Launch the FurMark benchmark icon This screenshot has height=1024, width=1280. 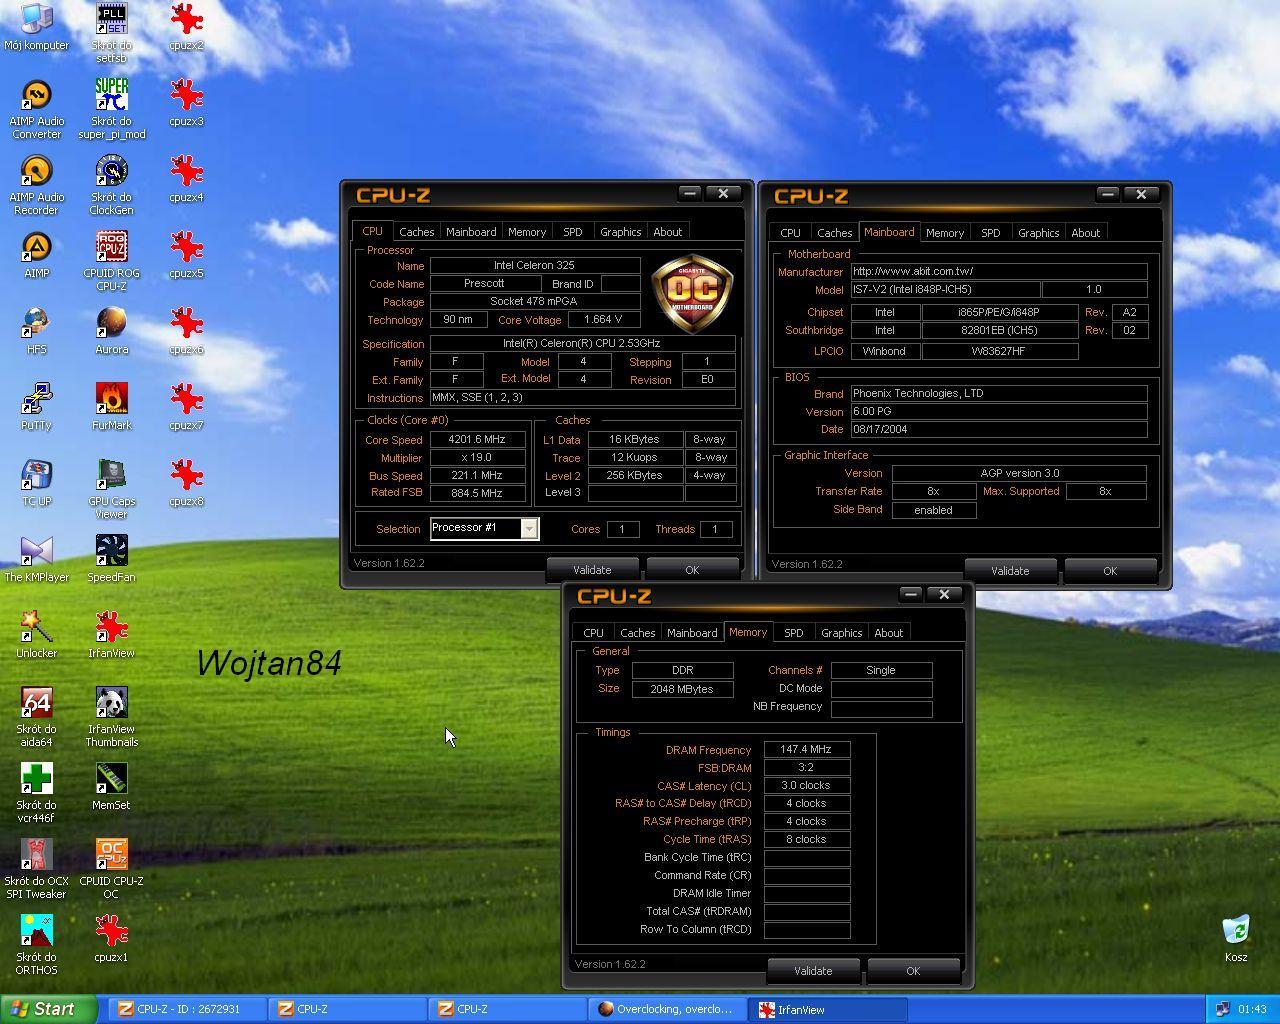click(x=111, y=407)
